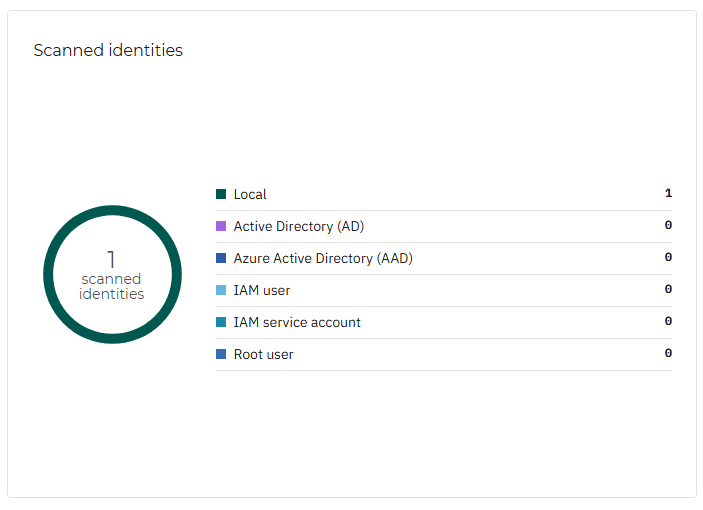Select the IAM service account label
Viewport: 703px width, 510px height.
pos(297,322)
